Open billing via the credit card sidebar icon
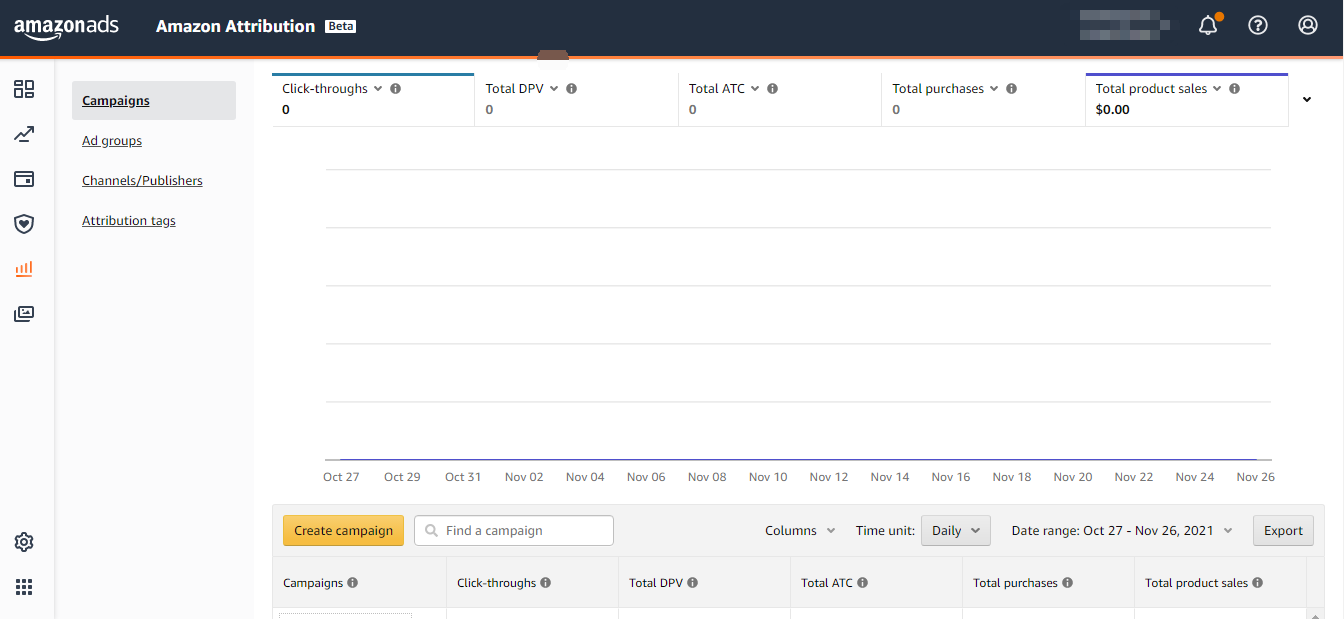This screenshot has height=619, width=1344. pyautogui.click(x=24, y=179)
